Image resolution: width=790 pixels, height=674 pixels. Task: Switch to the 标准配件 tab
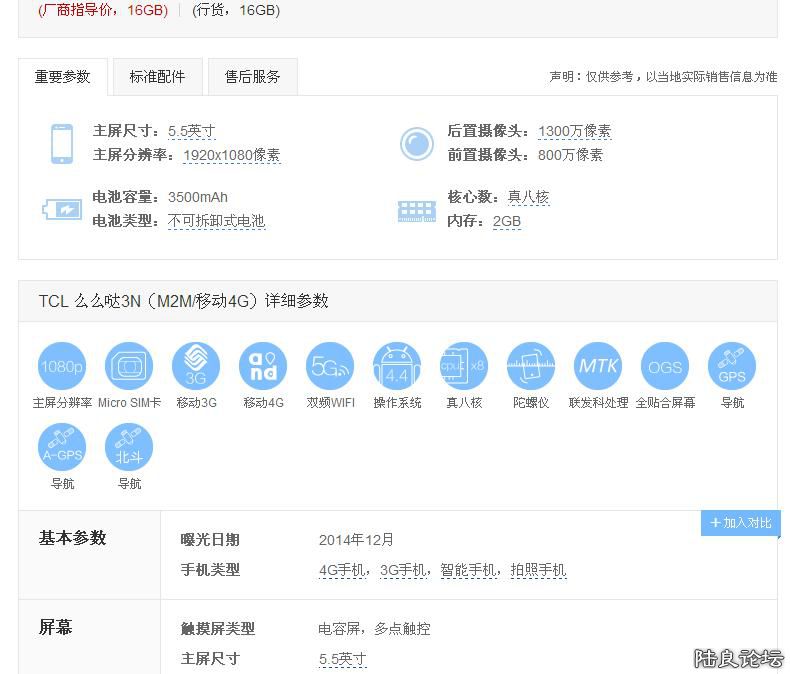(157, 77)
